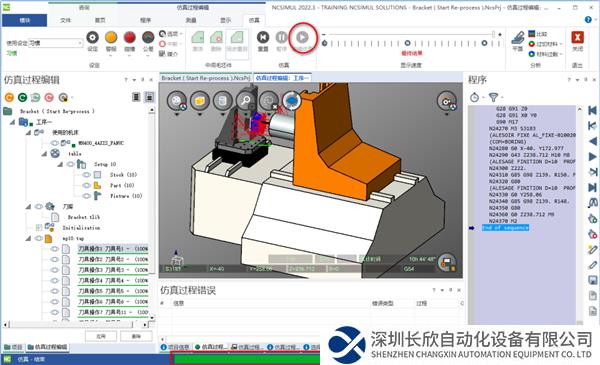Switch to the 显示 ribbon tab
Image resolution: width=600 pixels, height=365 pixels.
(x=225, y=20)
